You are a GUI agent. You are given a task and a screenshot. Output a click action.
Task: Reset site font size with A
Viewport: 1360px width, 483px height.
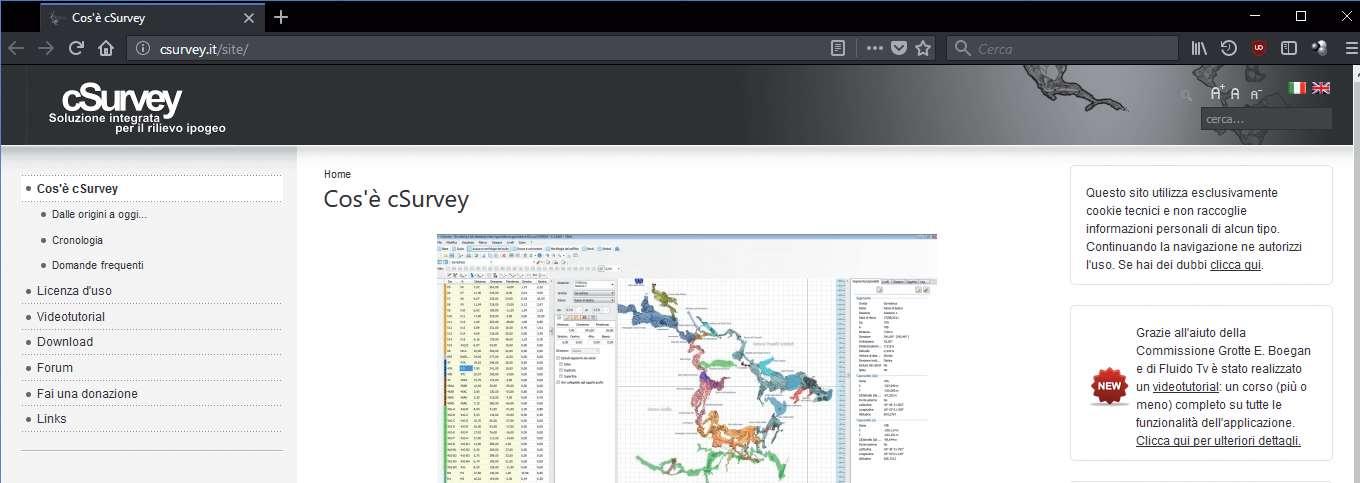pyautogui.click(x=1236, y=93)
